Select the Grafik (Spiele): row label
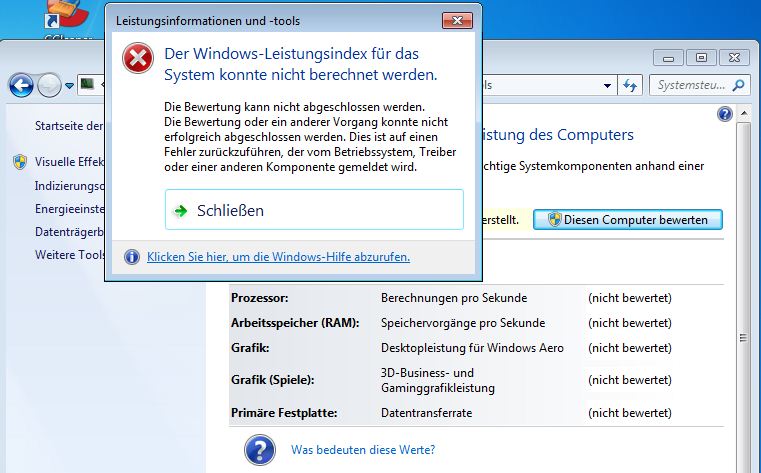761x473 pixels. tap(273, 380)
